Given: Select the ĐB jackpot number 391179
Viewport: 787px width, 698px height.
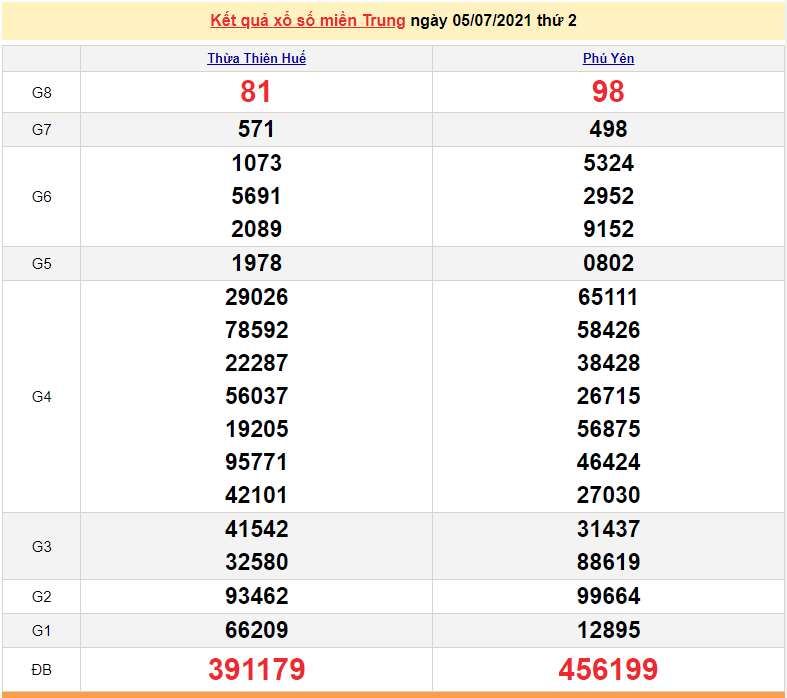Looking at the screenshot, I should 256,669.
